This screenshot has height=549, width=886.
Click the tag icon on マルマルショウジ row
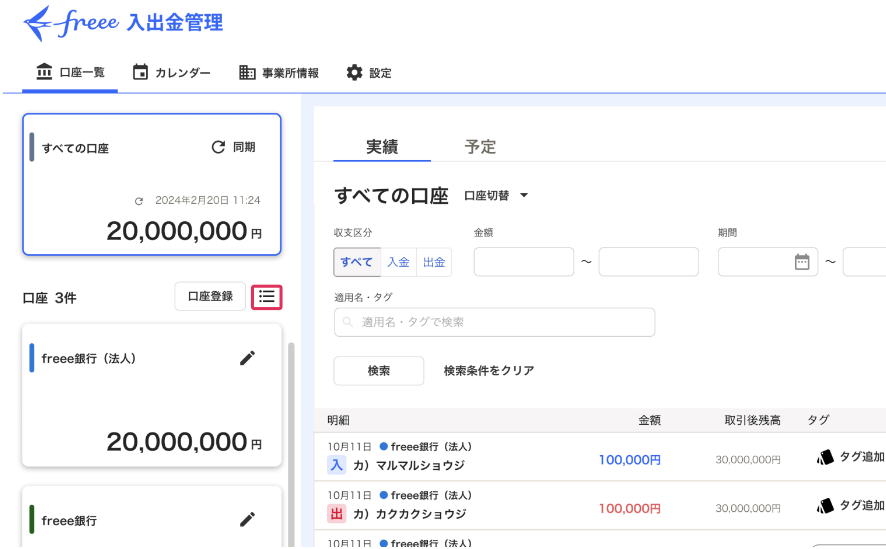(x=825, y=457)
